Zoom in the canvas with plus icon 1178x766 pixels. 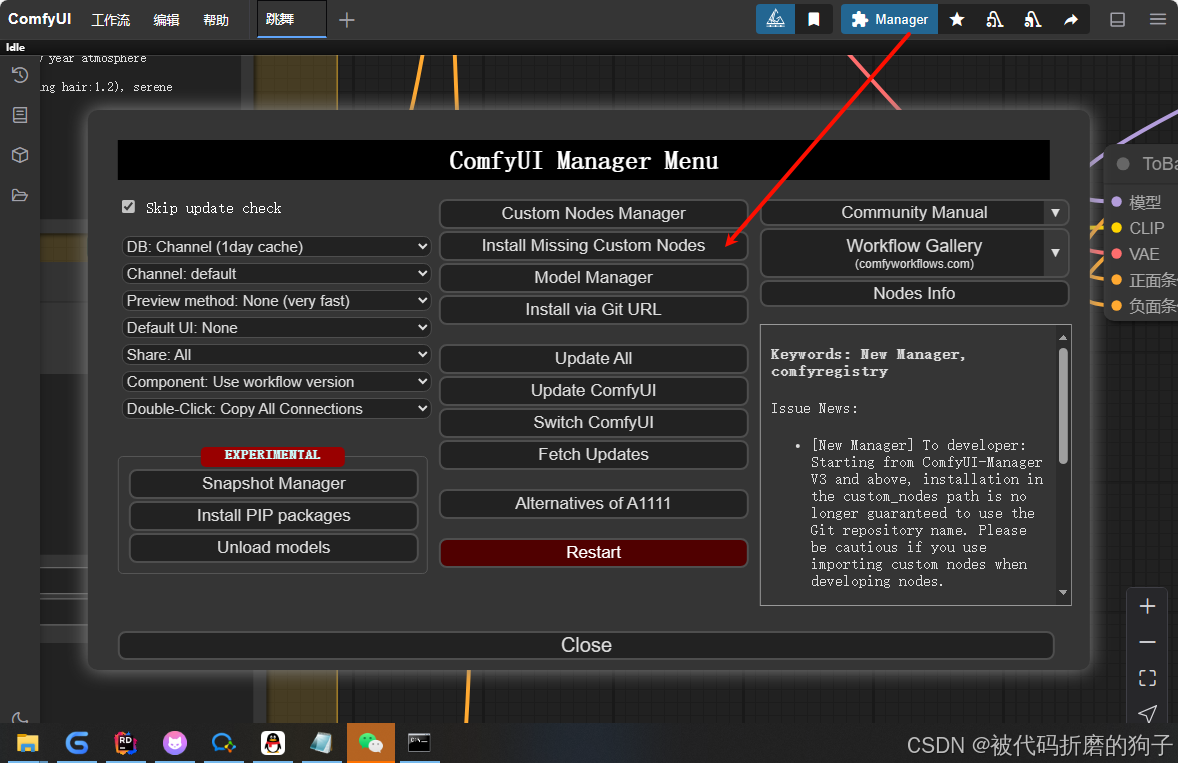click(1147, 606)
